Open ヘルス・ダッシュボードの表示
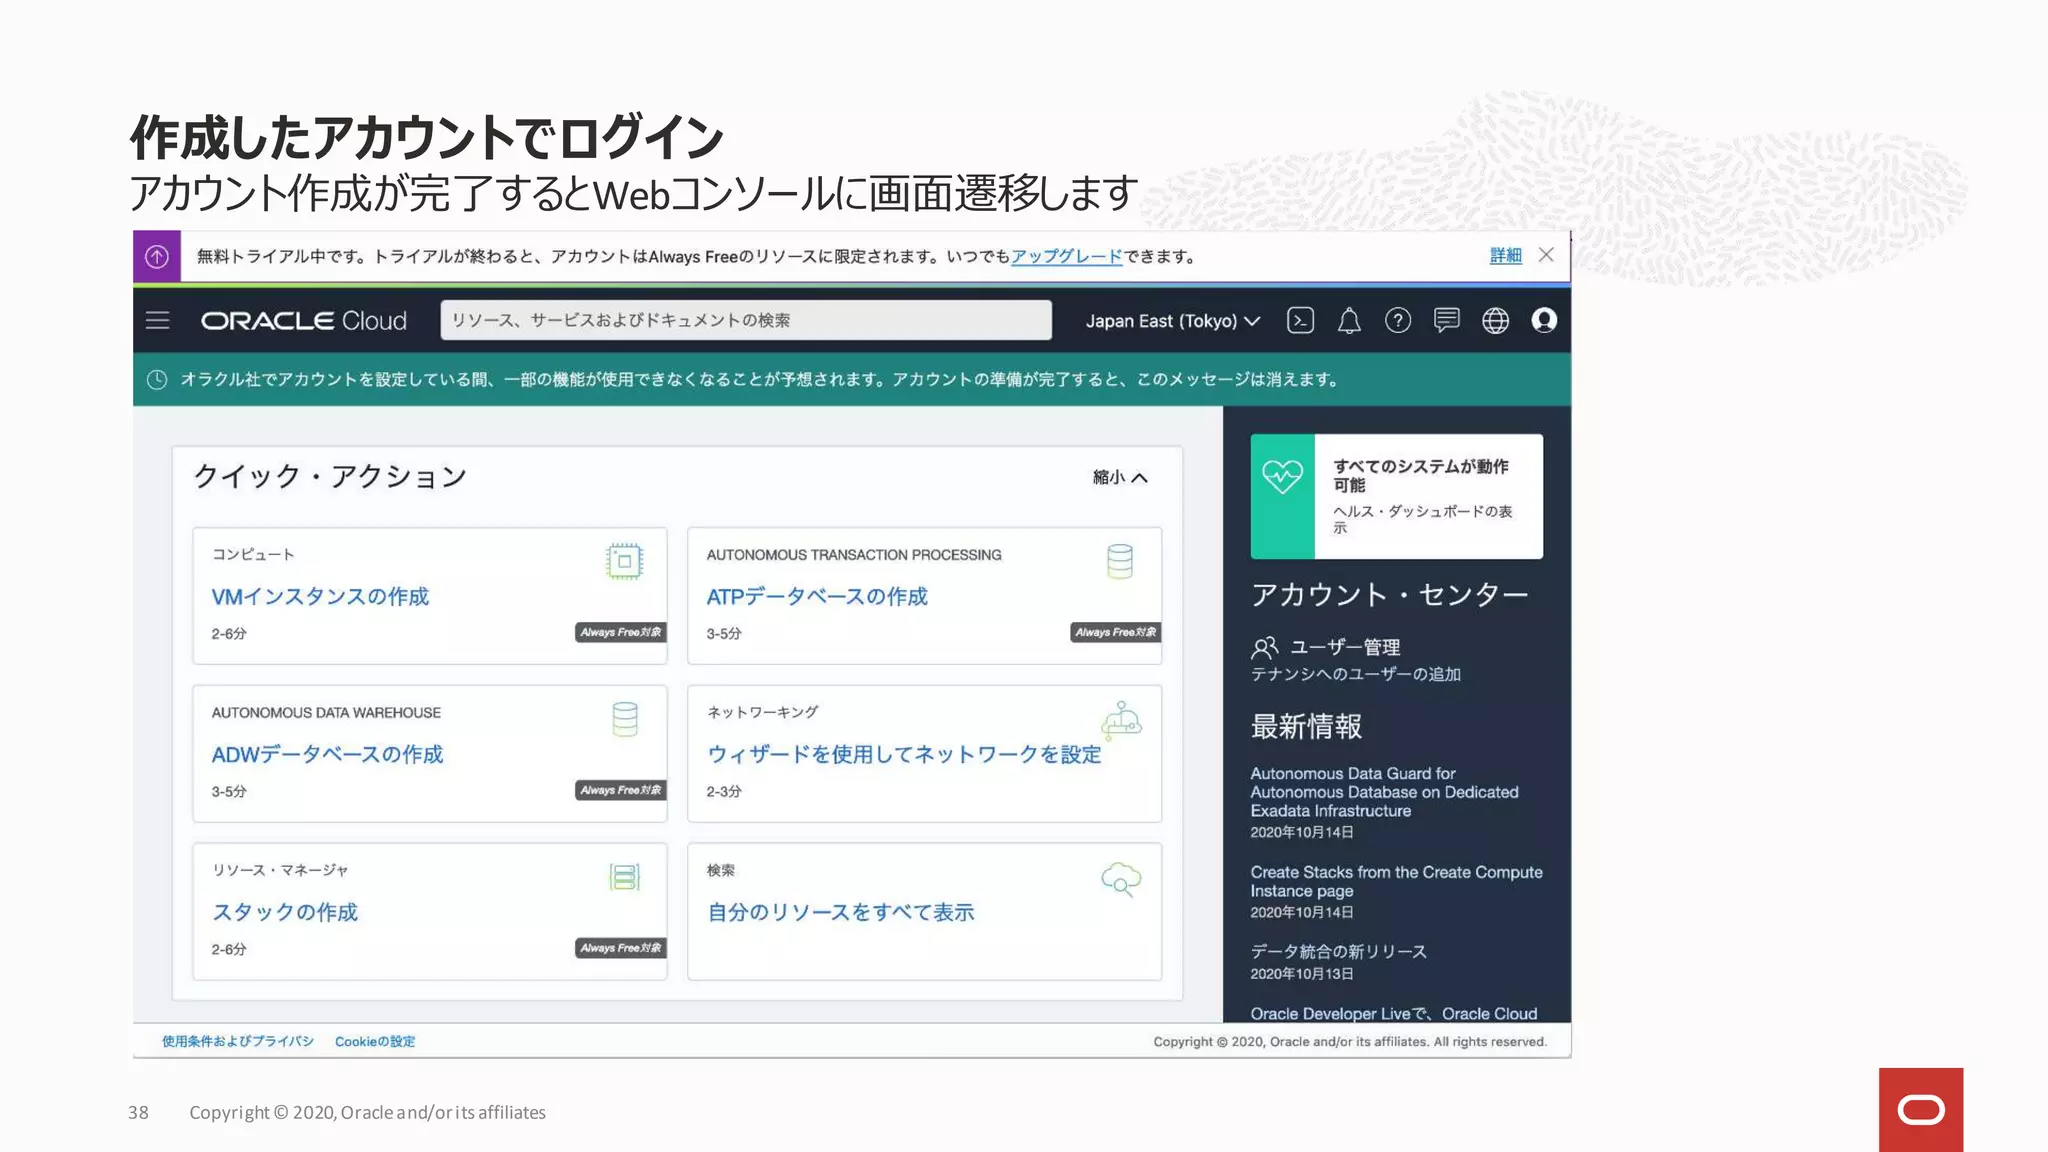 [1422, 519]
